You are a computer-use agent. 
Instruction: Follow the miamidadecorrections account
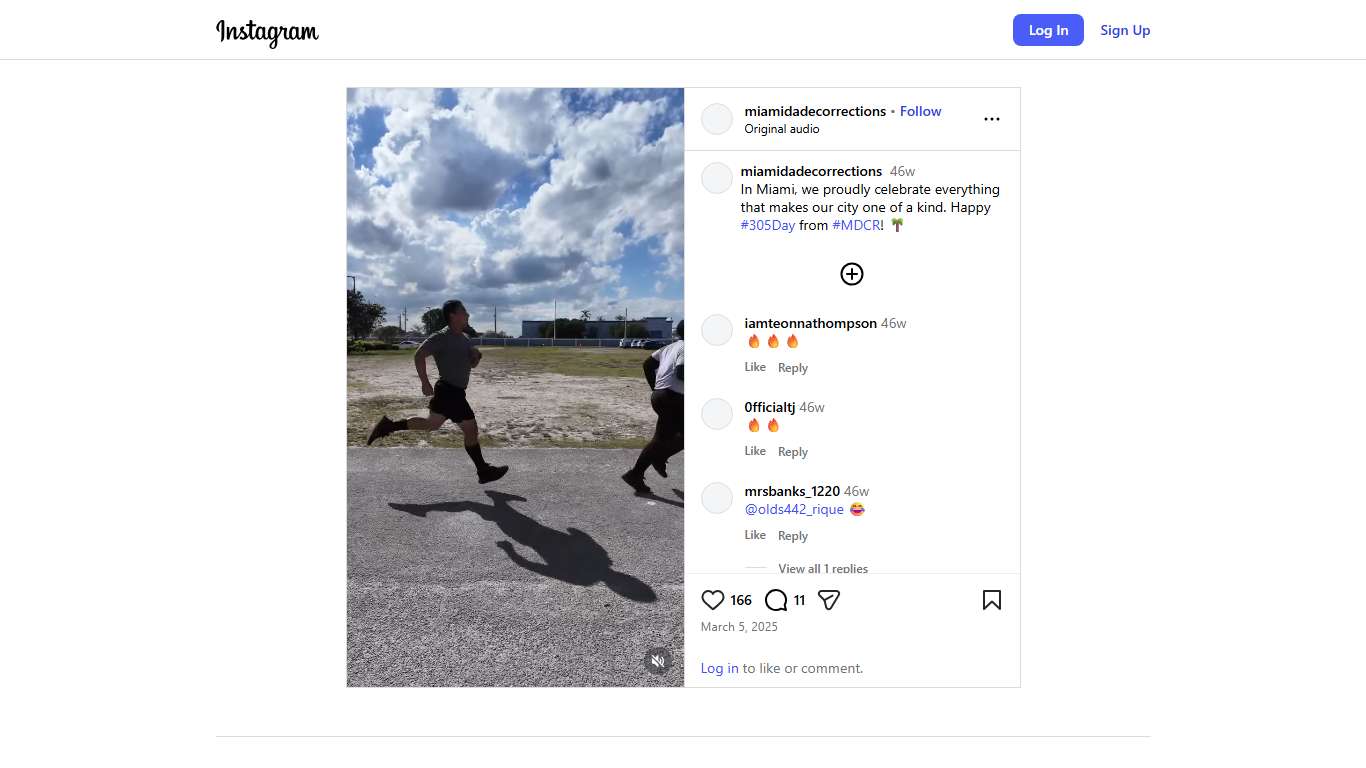pos(920,111)
